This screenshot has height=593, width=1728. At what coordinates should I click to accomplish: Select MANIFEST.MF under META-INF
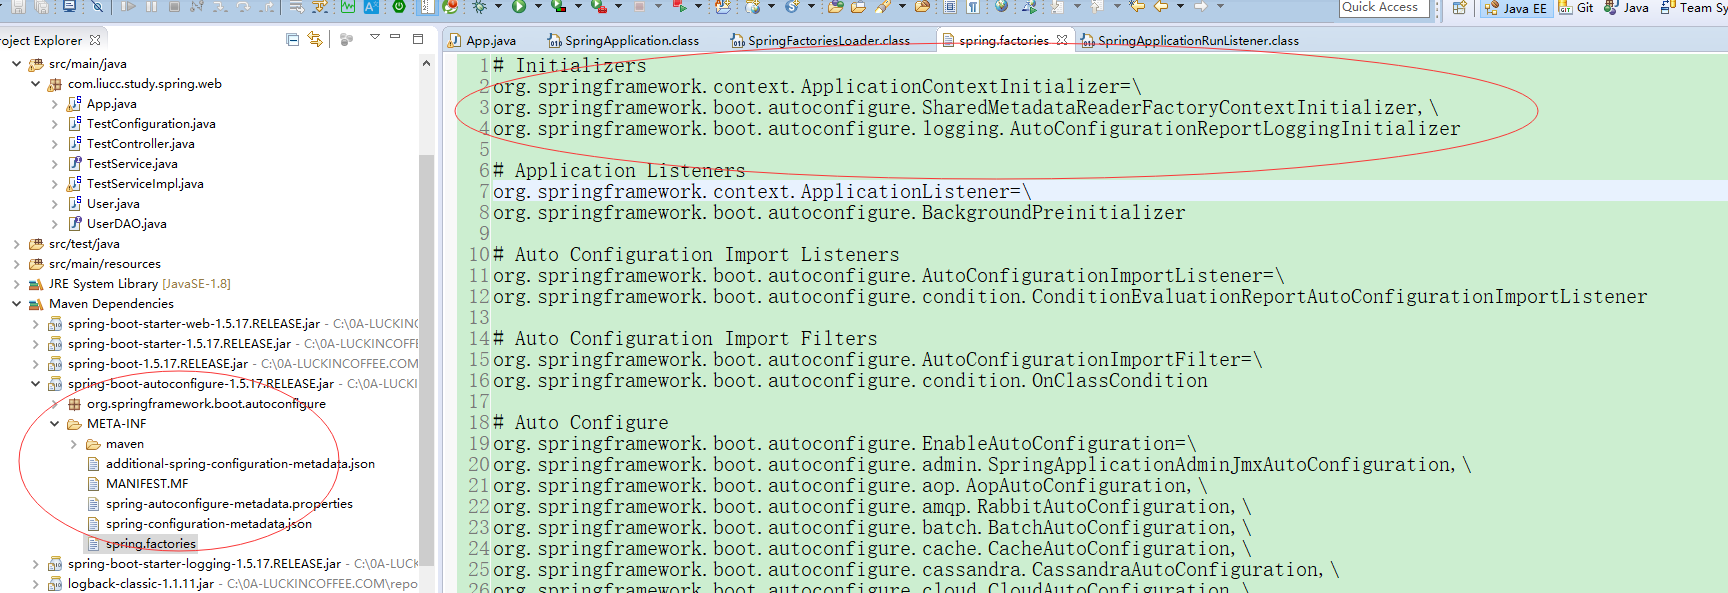(146, 484)
